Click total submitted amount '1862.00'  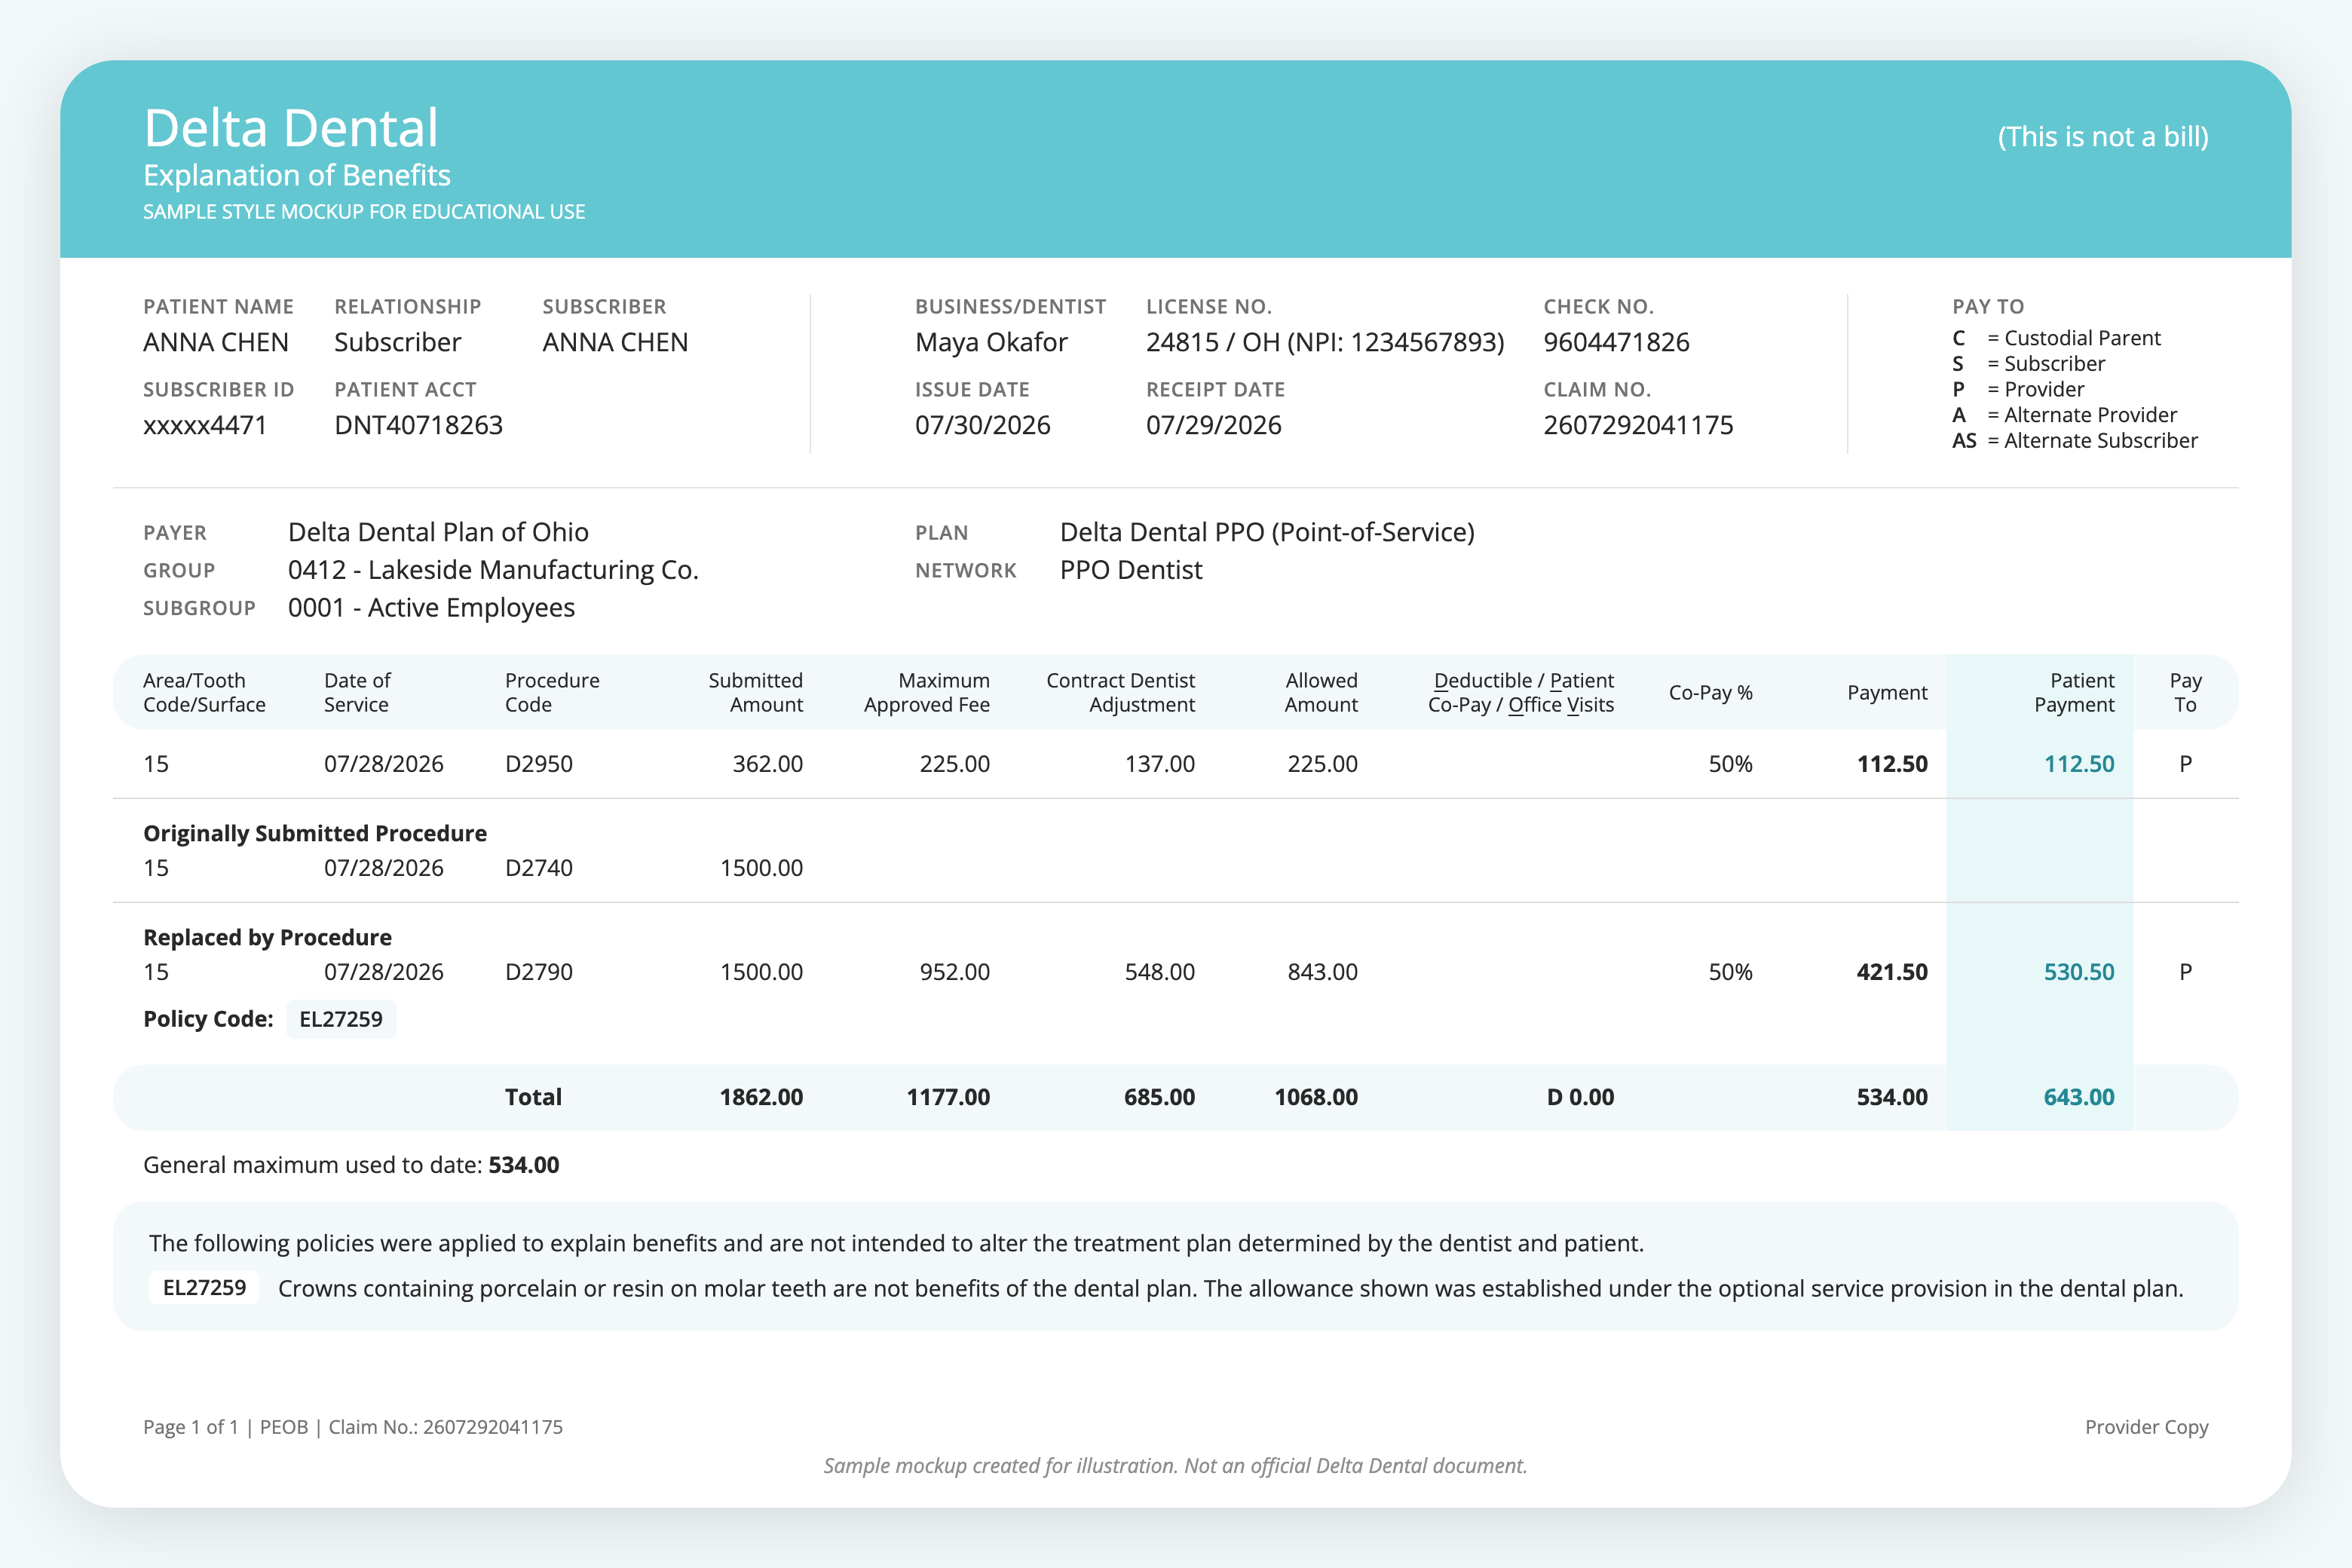pos(761,1097)
